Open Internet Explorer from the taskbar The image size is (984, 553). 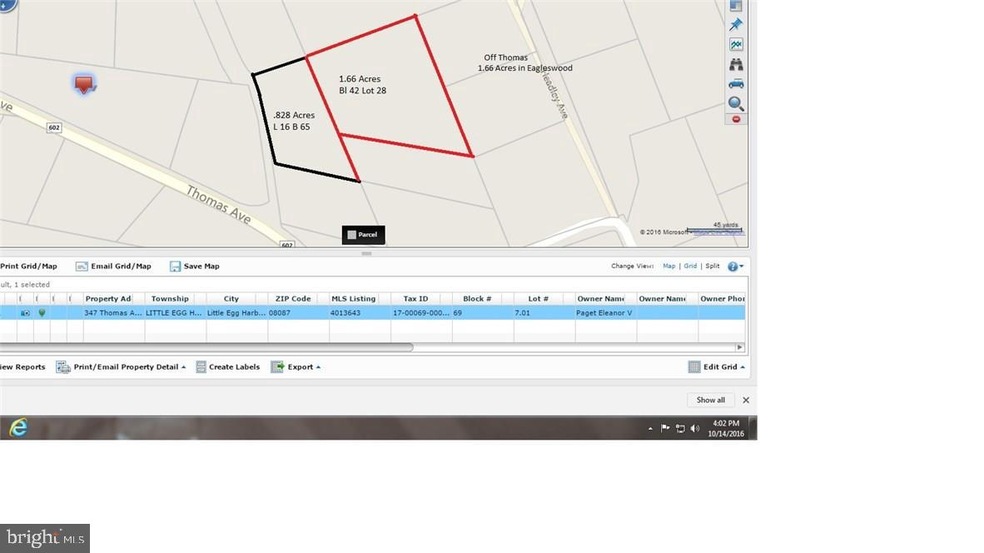(17, 427)
